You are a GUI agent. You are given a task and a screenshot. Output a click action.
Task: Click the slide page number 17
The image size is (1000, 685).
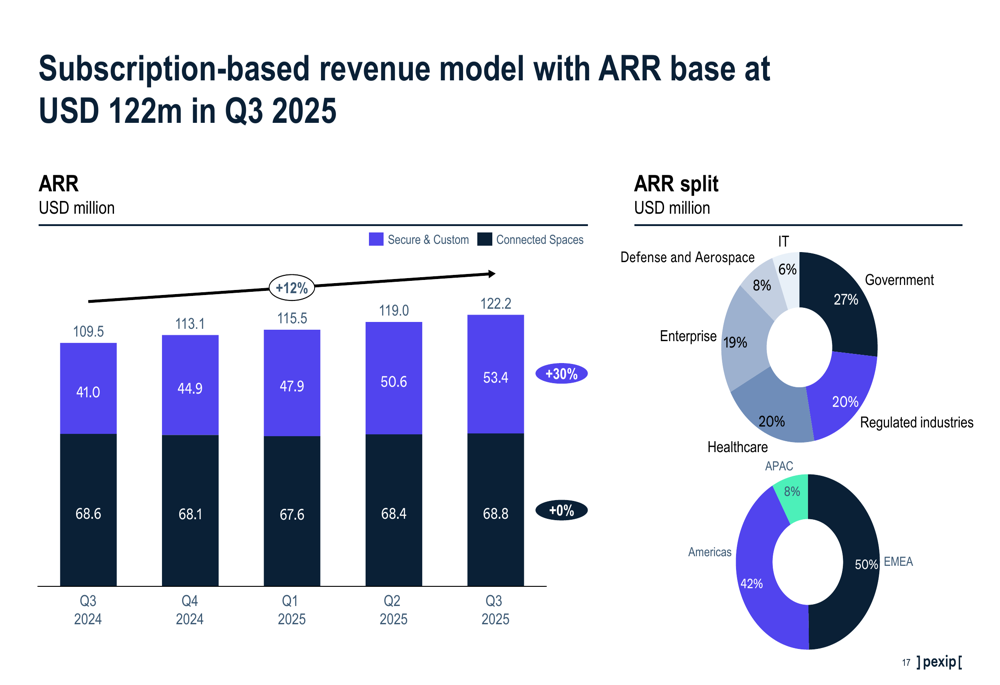(906, 663)
